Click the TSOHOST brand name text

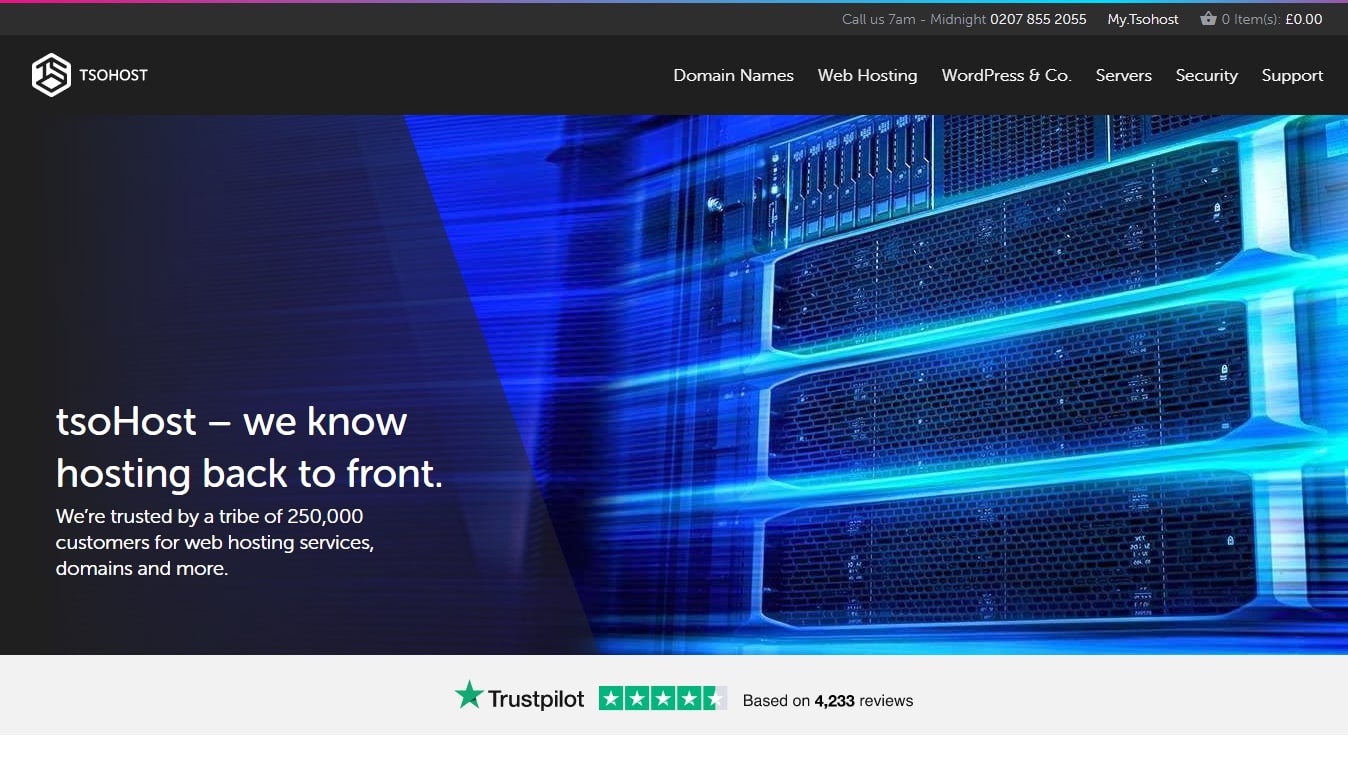click(x=113, y=75)
